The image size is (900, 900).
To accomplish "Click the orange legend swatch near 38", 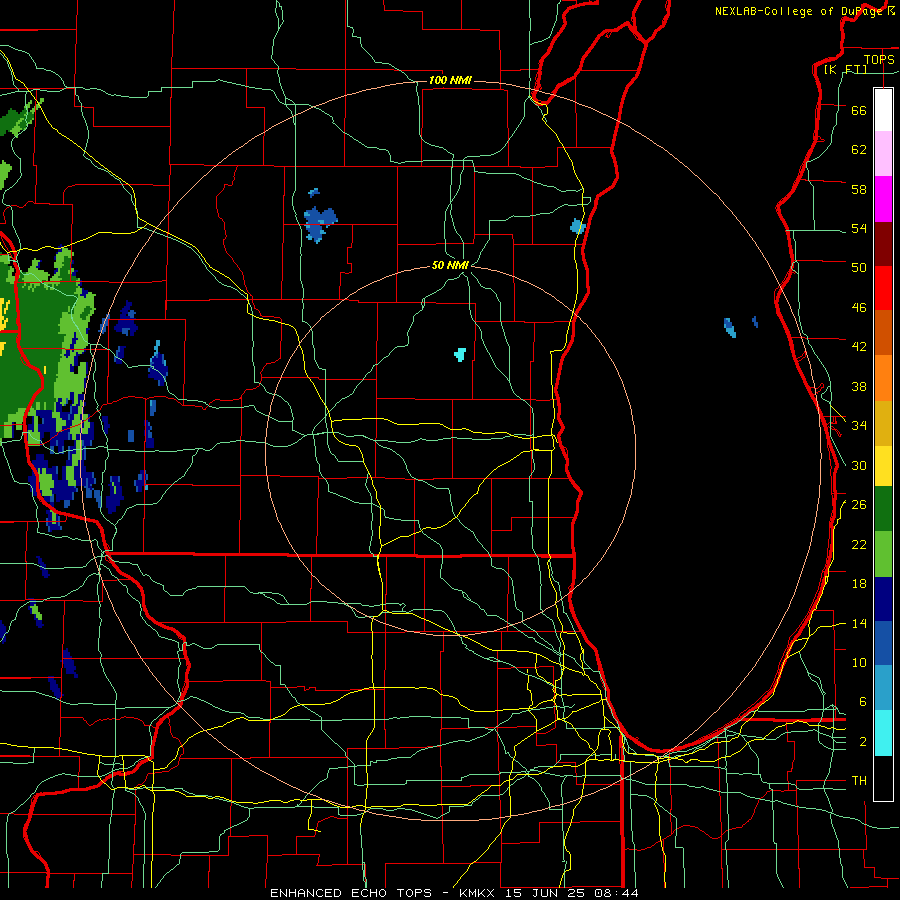I will coord(883,378).
